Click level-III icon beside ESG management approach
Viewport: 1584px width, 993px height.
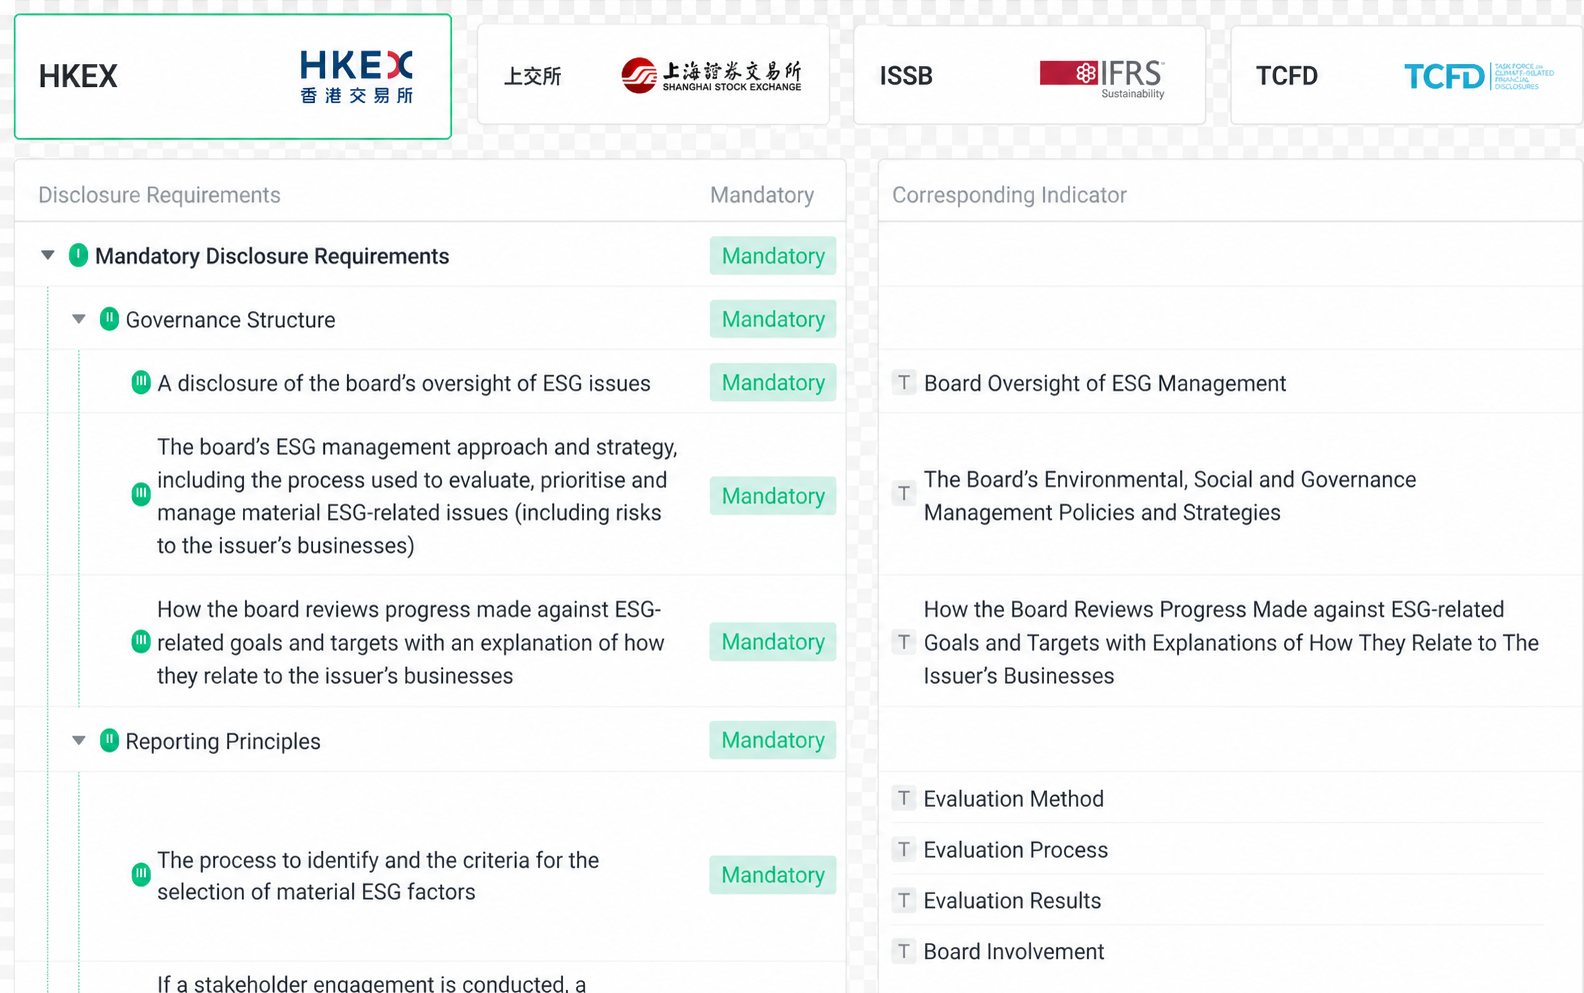tap(141, 494)
